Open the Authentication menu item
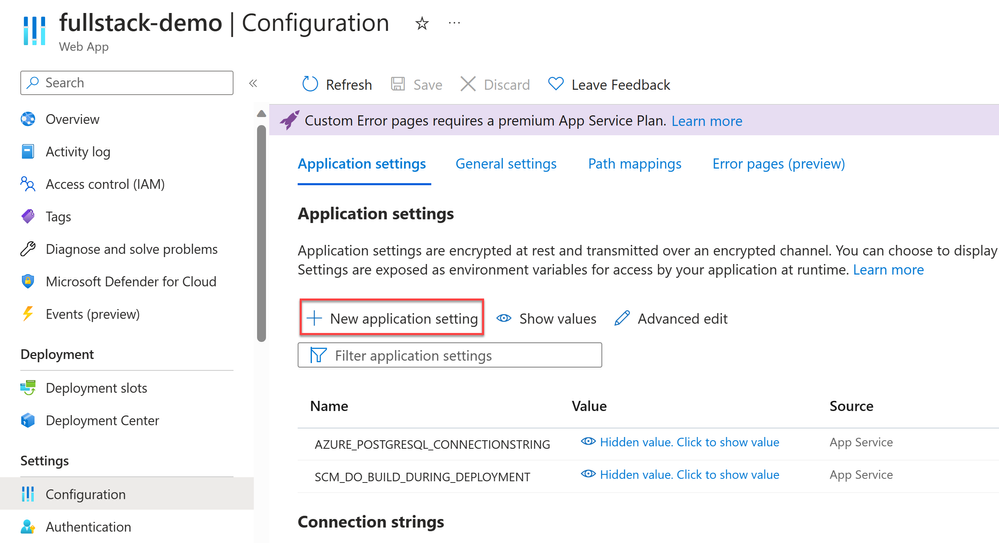 click(89, 527)
